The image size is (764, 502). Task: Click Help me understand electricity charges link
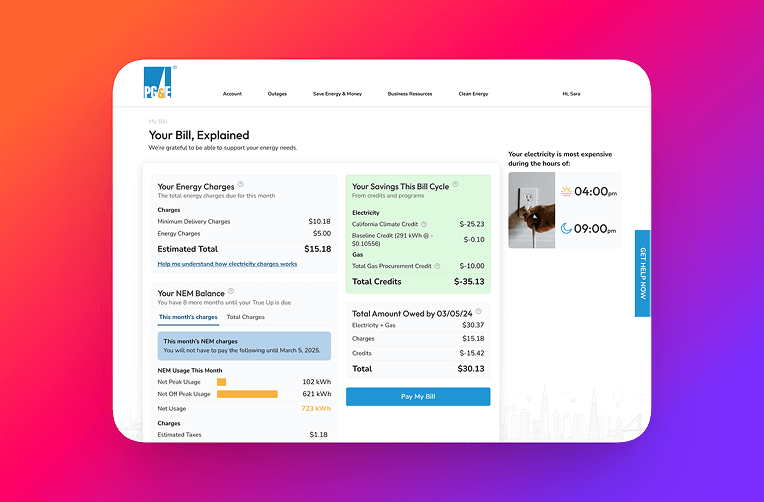coord(227,264)
